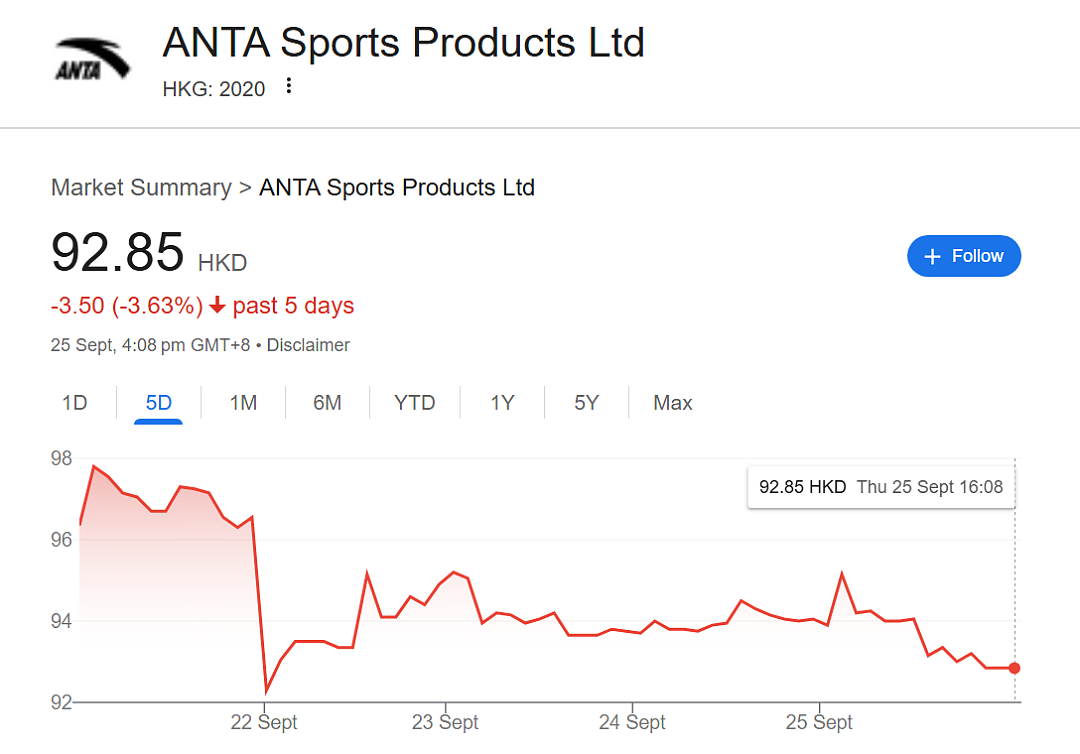Click the 22 Sept axis label

coord(264,722)
